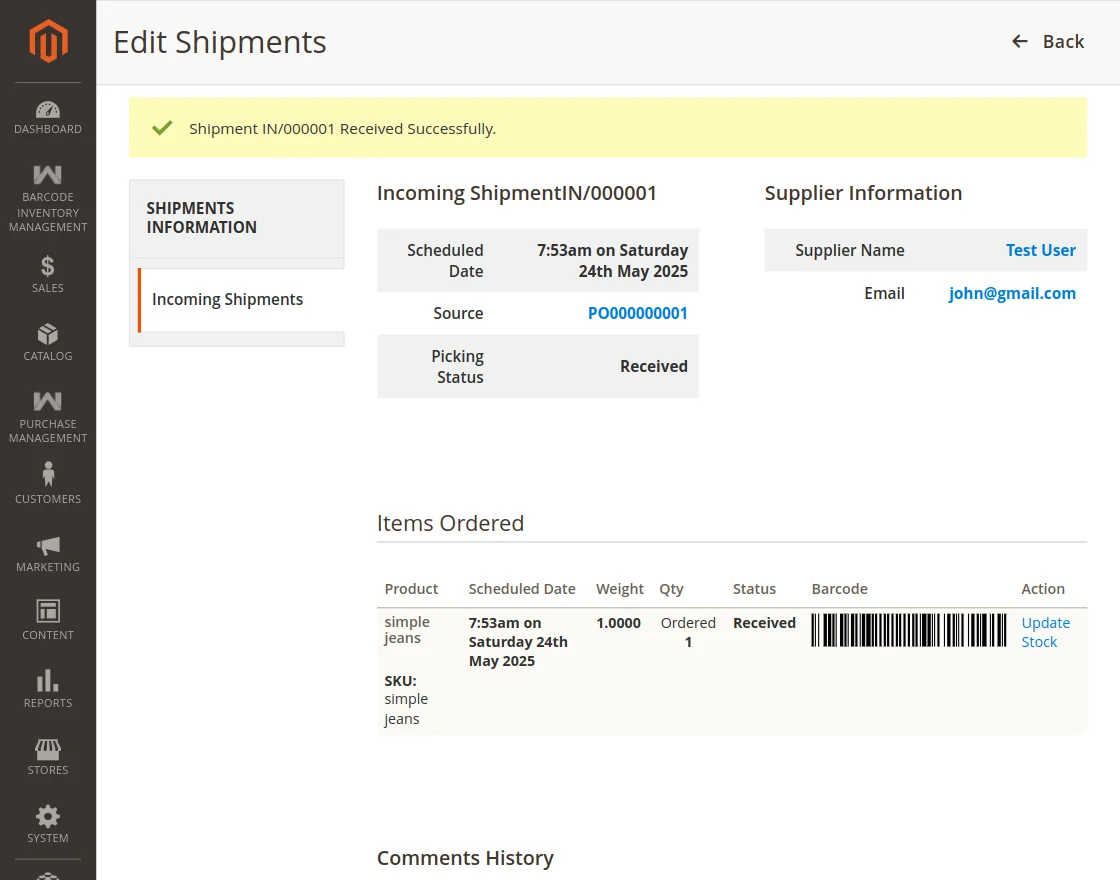Select Purchase Management in the sidebar
Image resolution: width=1120 pixels, height=880 pixels.
[x=47, y=413]
